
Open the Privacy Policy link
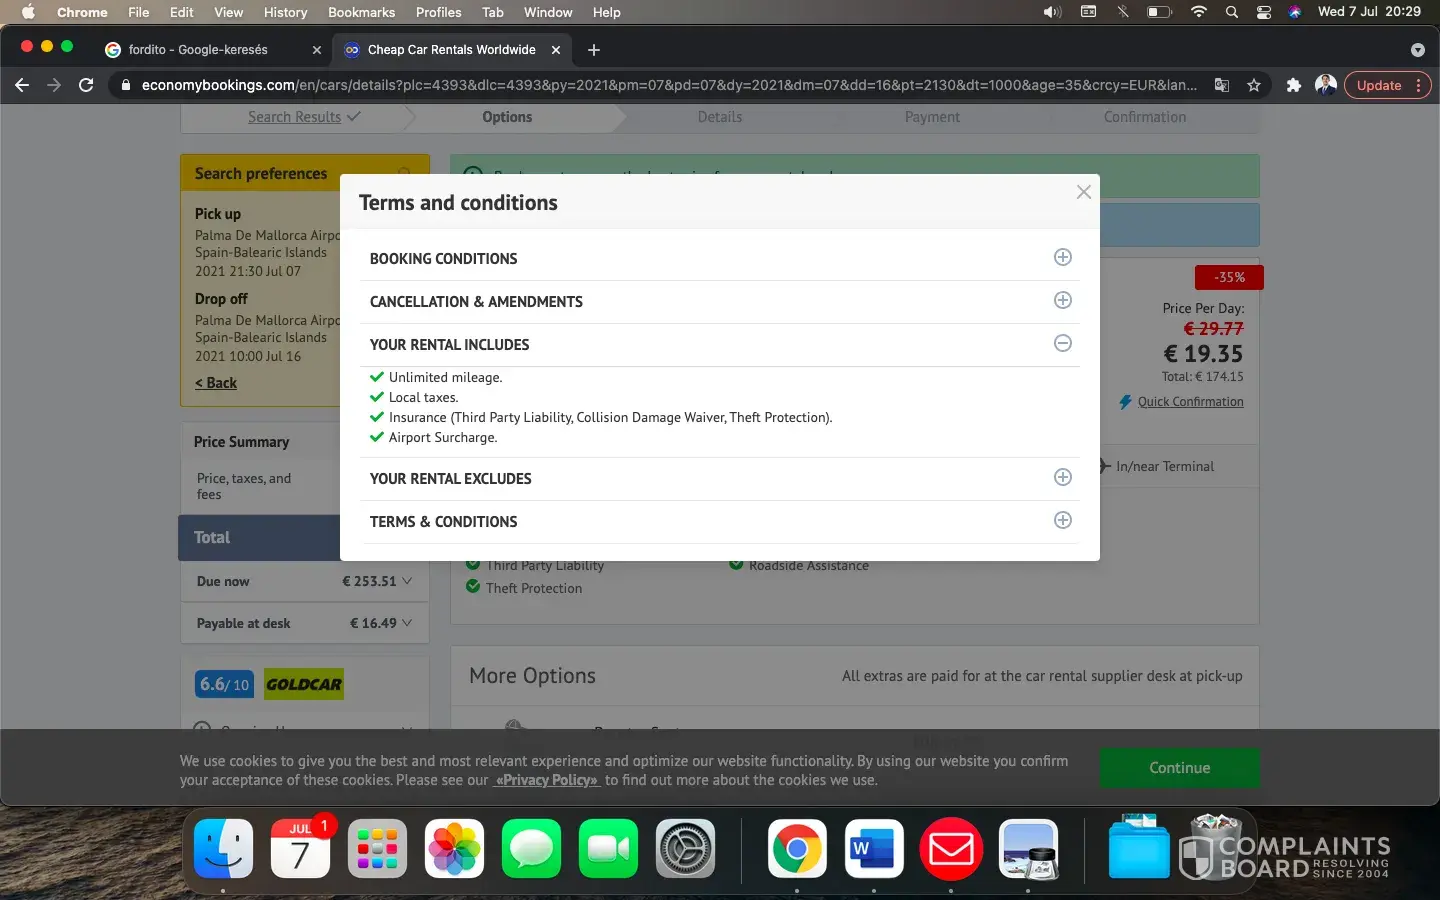pyautogui.click(x=546, y=780)
